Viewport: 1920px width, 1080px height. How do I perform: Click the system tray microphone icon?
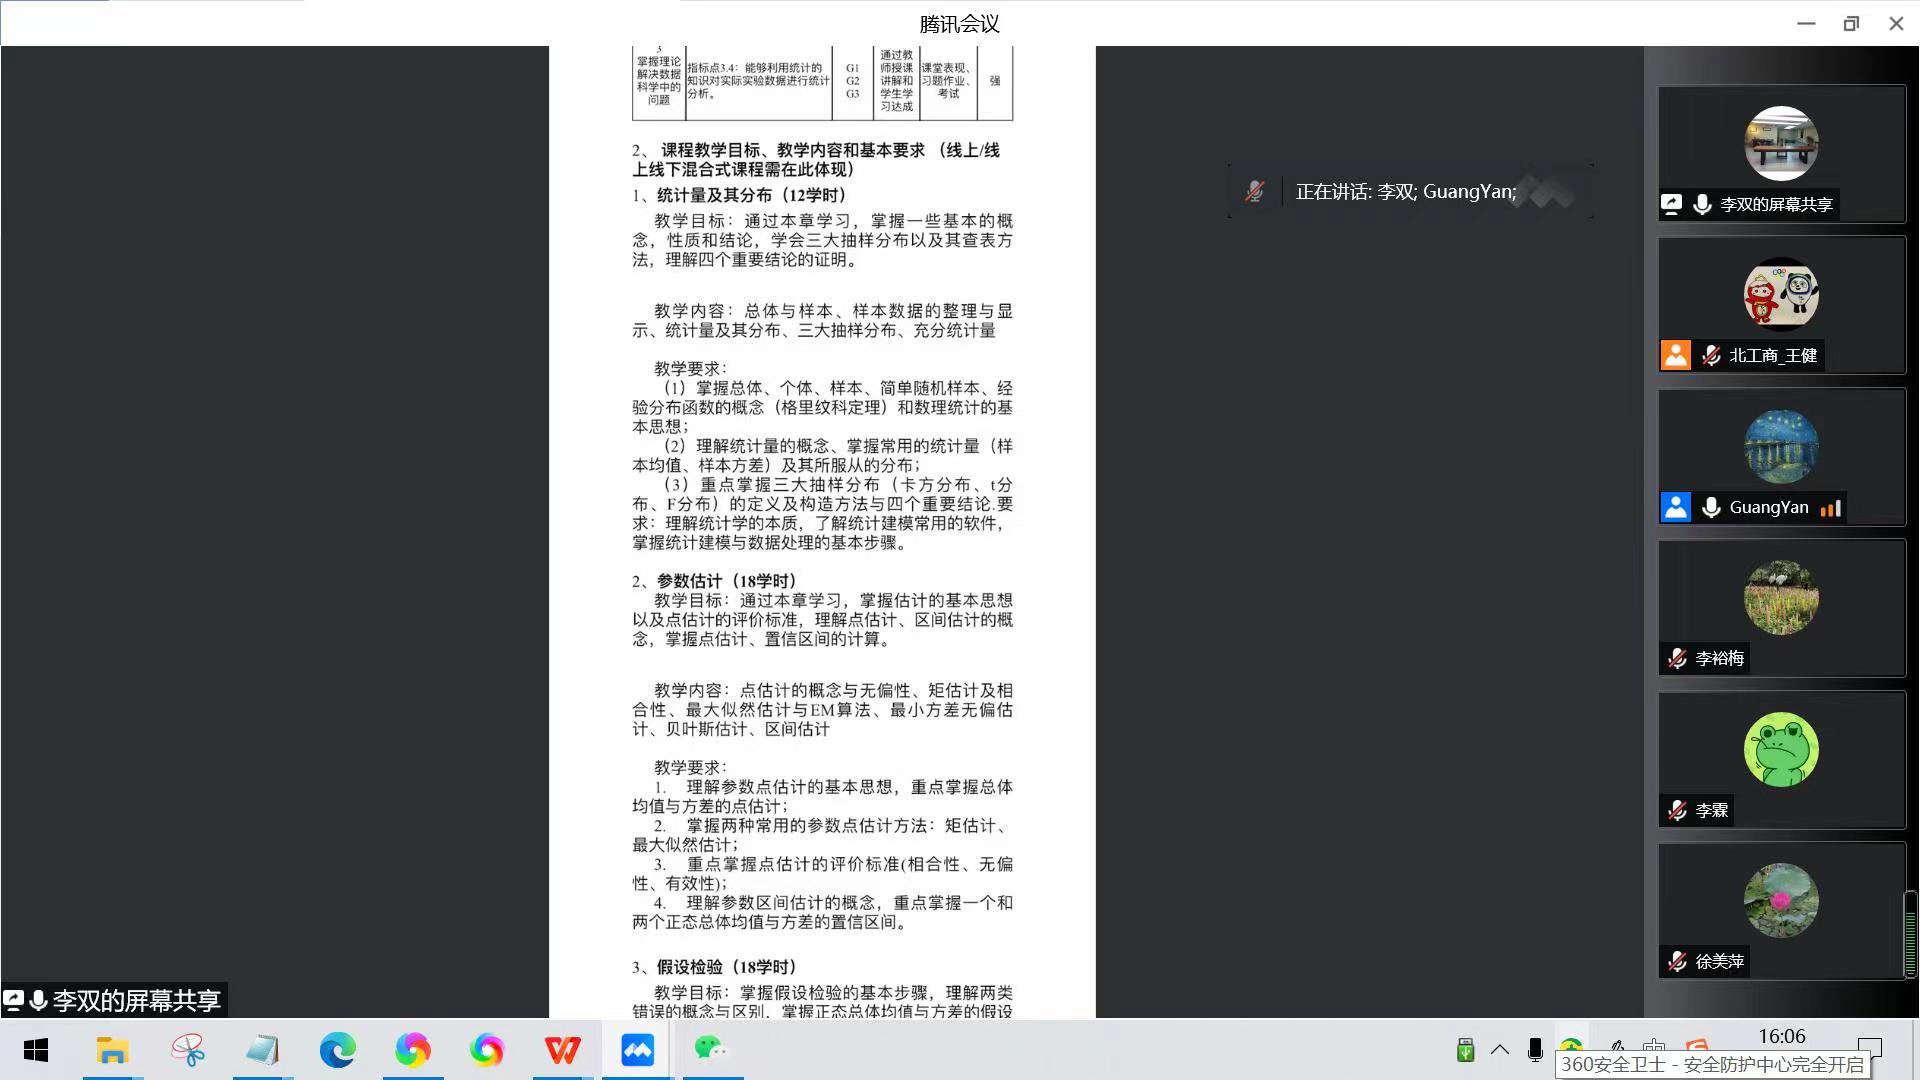pyautogui.click(x=1535, y=1049)
